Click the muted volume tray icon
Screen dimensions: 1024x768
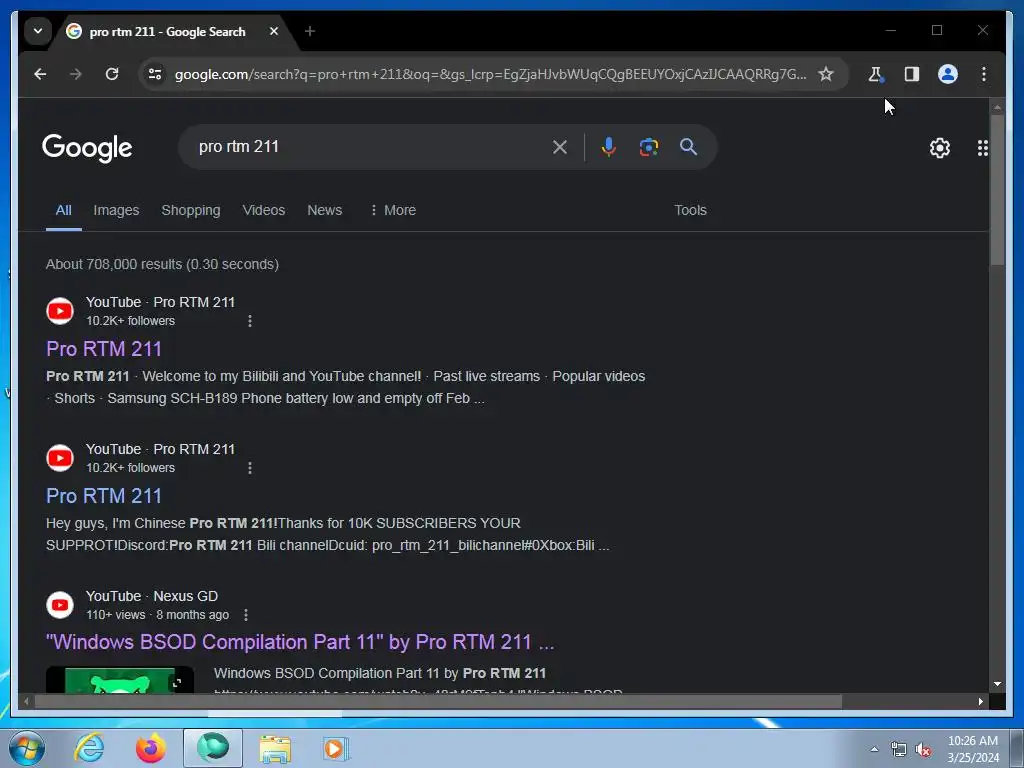tap(923, 750)
